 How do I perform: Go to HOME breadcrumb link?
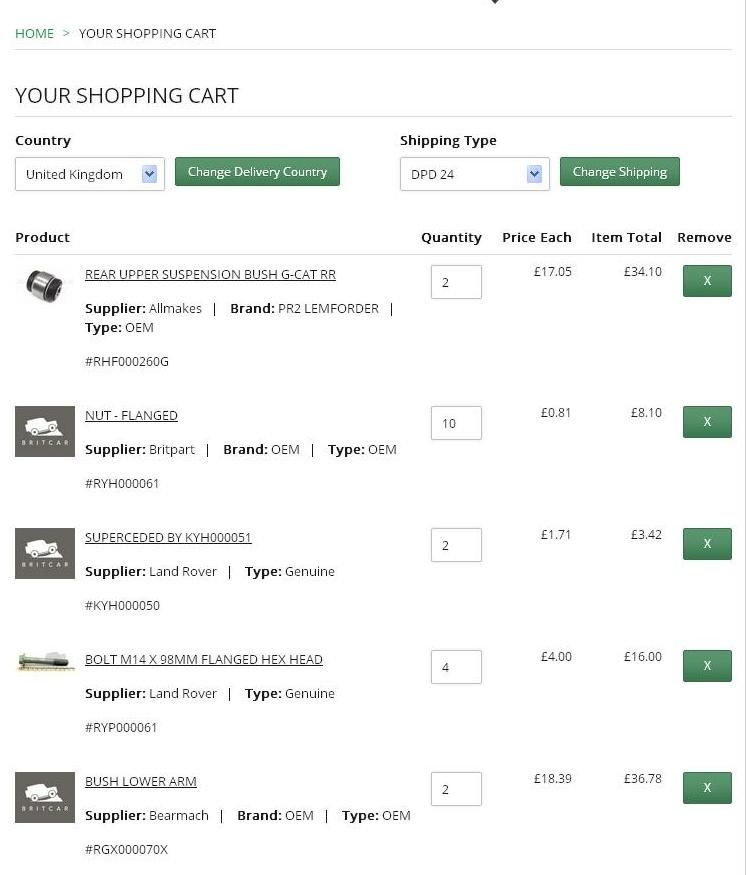coord(35,33)
